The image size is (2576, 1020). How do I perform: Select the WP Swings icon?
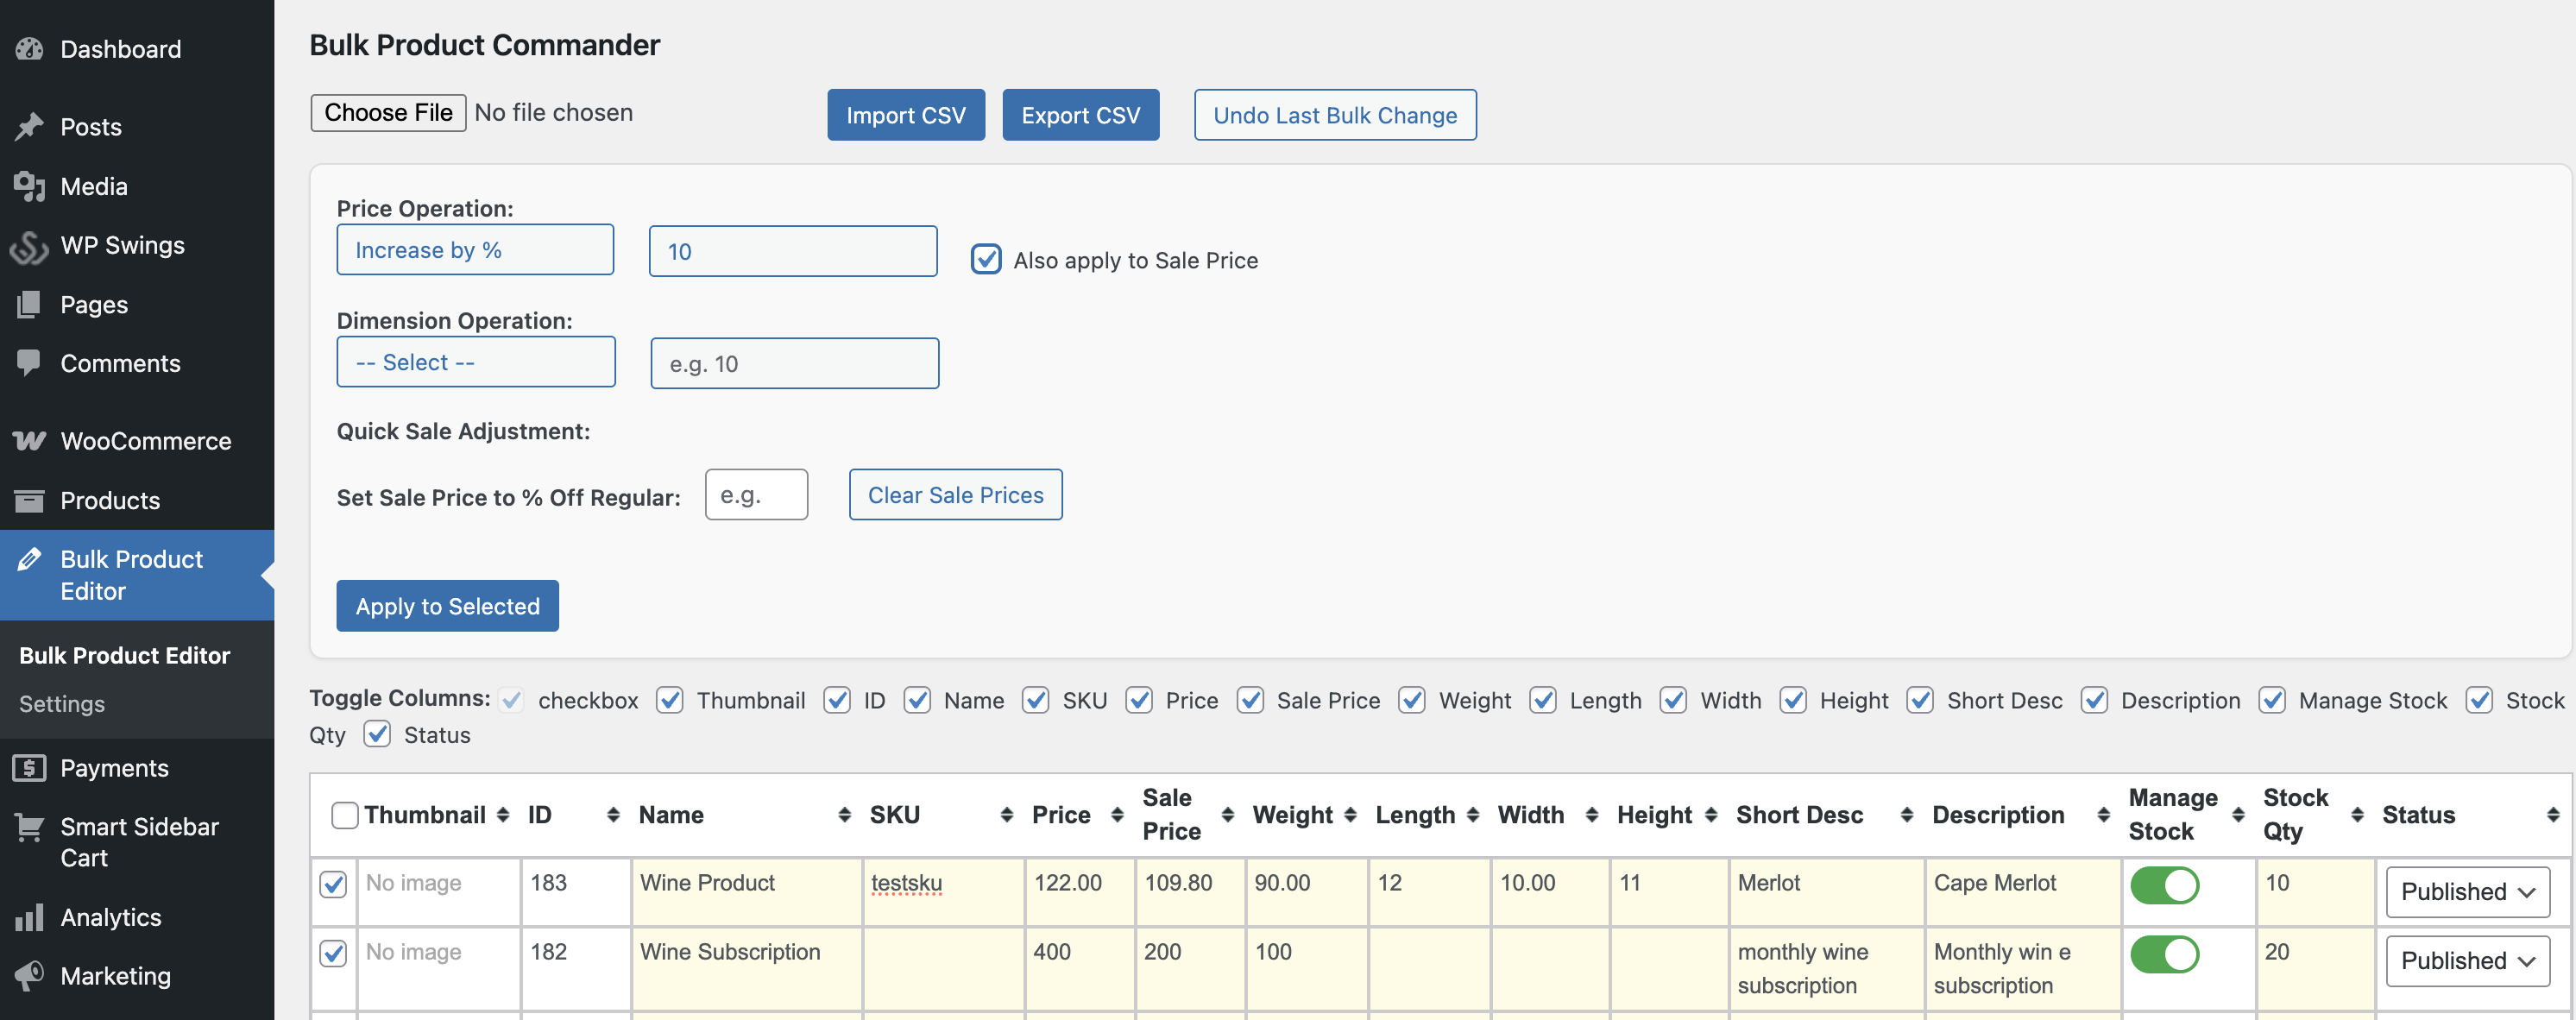29,245
